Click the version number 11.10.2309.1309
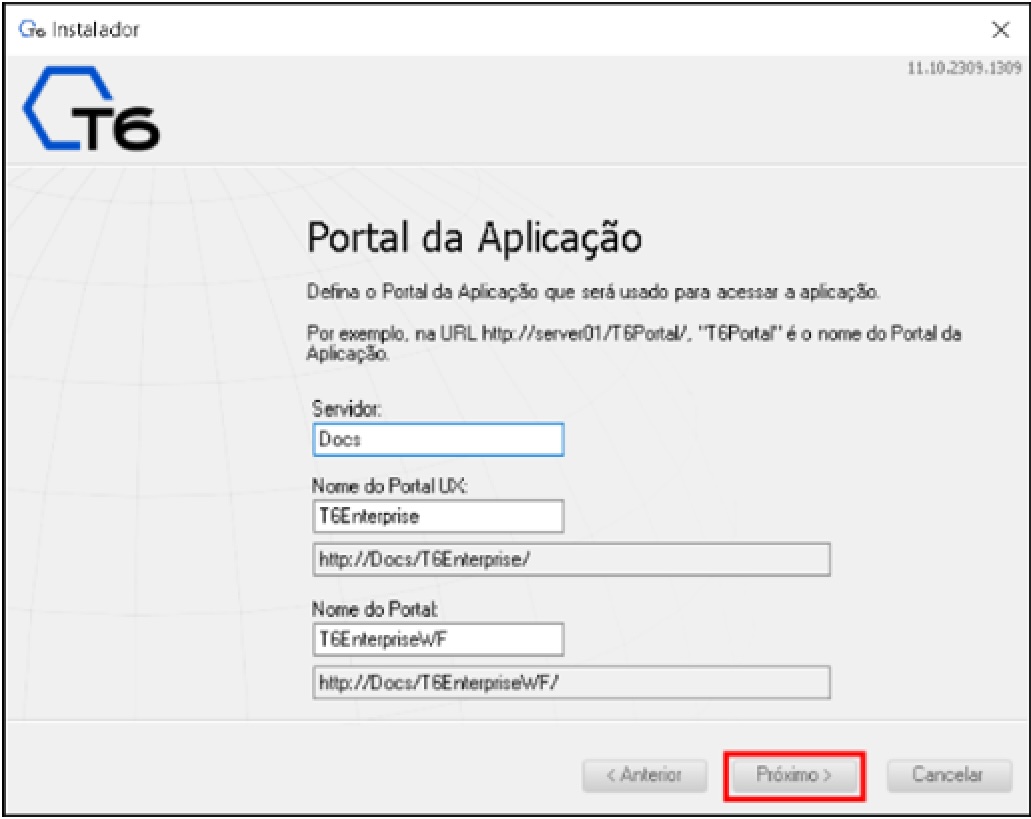This screenshot has width=1031, height=819. click(964, 68)
